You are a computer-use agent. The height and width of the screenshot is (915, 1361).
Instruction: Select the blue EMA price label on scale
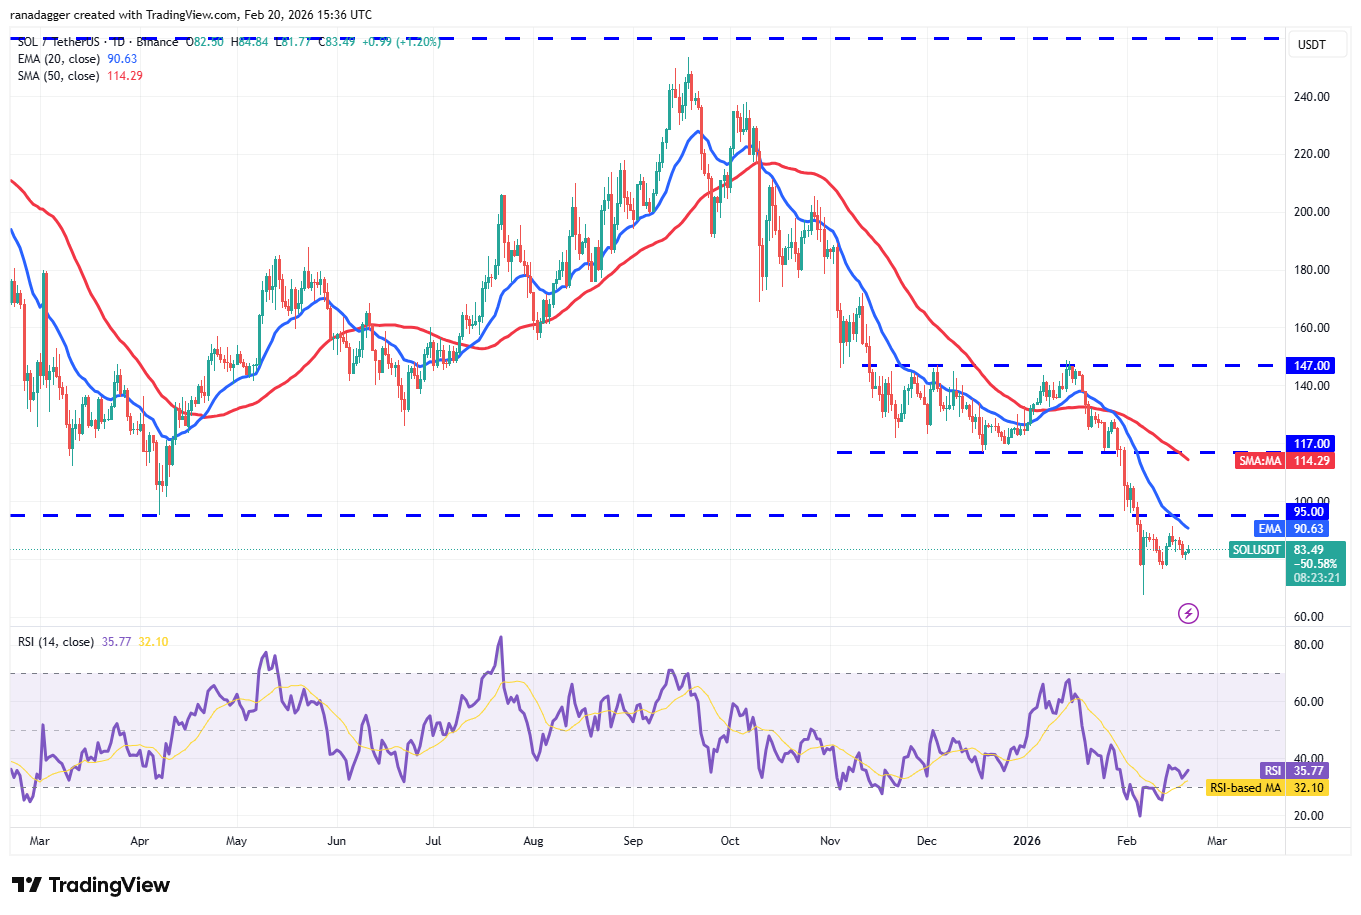(1268, 528)
